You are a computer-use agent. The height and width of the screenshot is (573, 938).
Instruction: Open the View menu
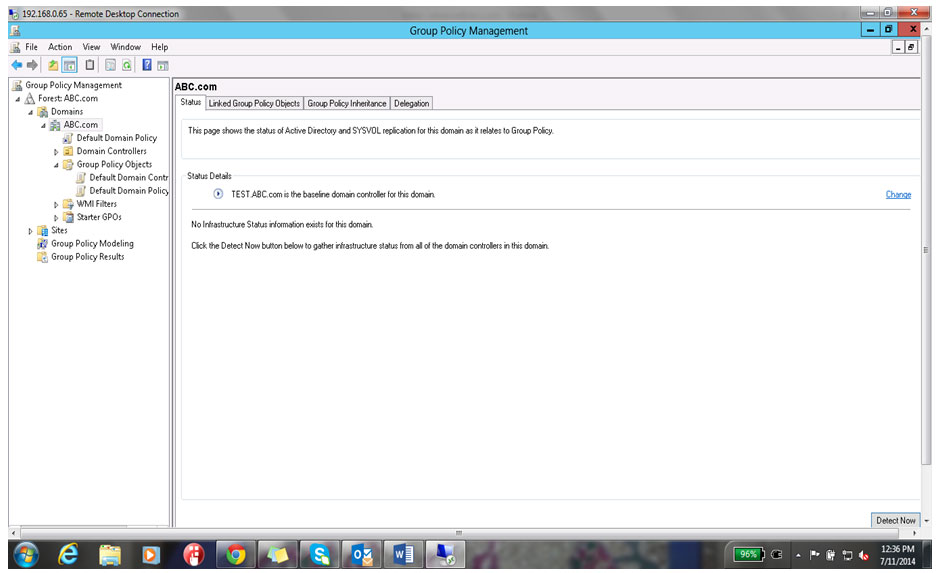pos(92,47)
